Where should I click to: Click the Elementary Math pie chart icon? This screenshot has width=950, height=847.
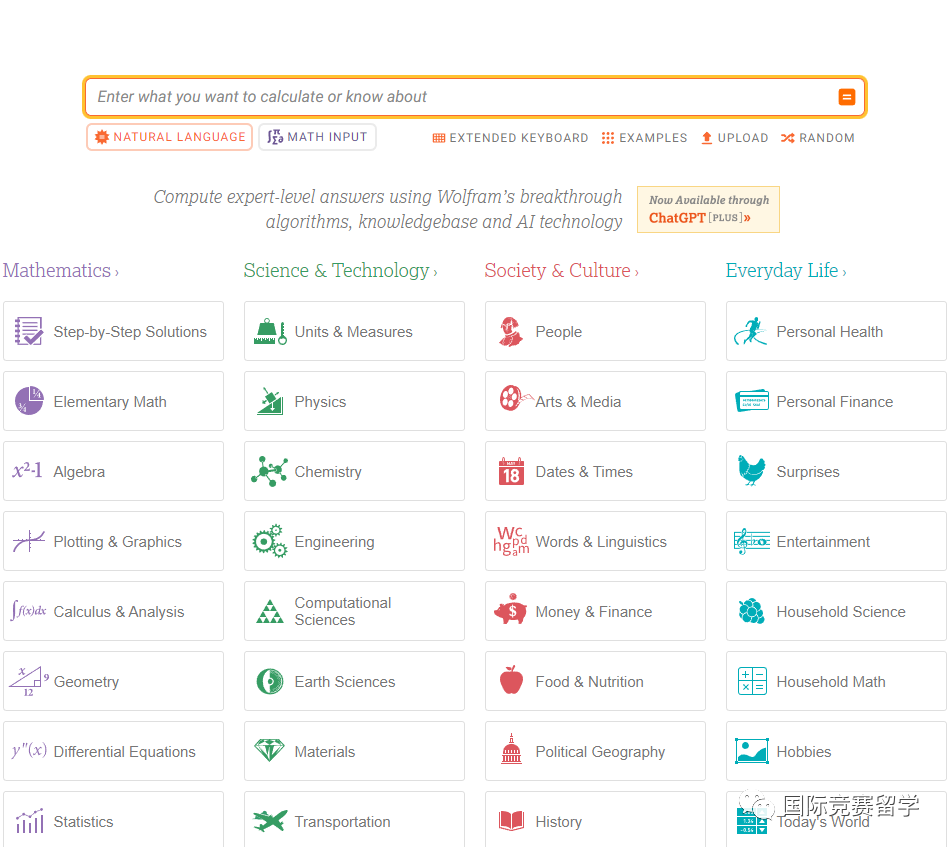tap(28, 401)
